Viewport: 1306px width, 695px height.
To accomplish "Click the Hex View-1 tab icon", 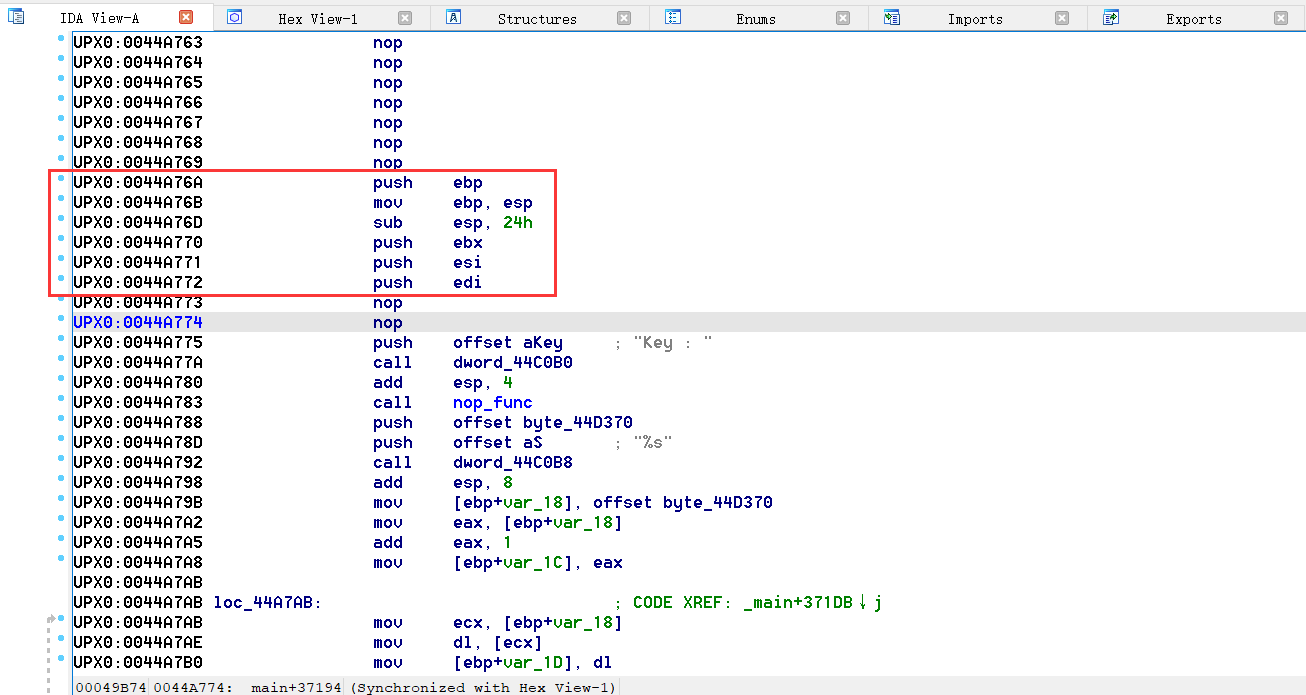I will coord(234,17).
